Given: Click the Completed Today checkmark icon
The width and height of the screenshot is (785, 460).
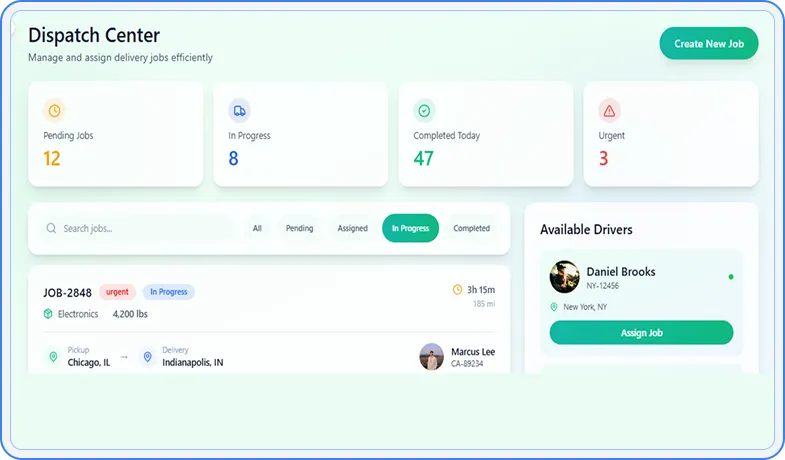Looking at the screenshot, I should pyautogui.click(x=424, y=111).
